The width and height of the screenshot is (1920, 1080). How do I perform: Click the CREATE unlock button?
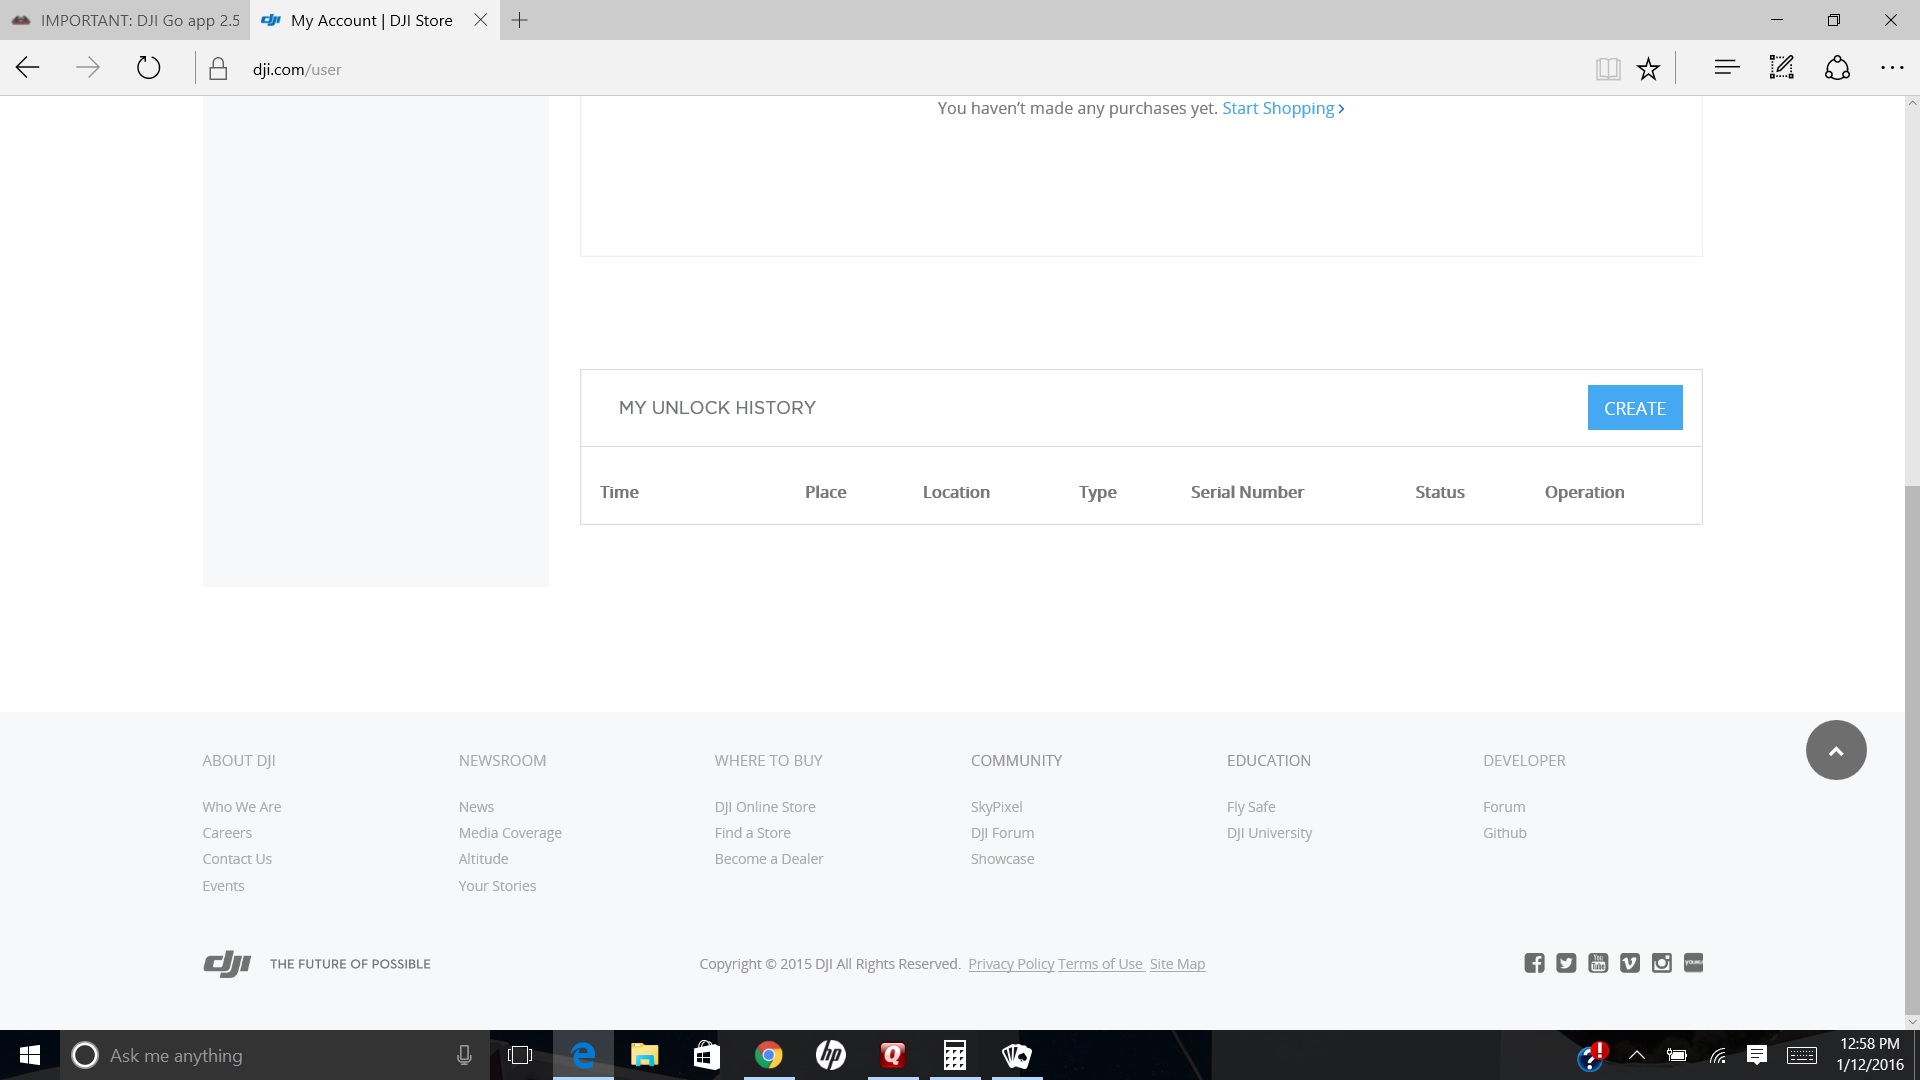[x=1635, y=408]
